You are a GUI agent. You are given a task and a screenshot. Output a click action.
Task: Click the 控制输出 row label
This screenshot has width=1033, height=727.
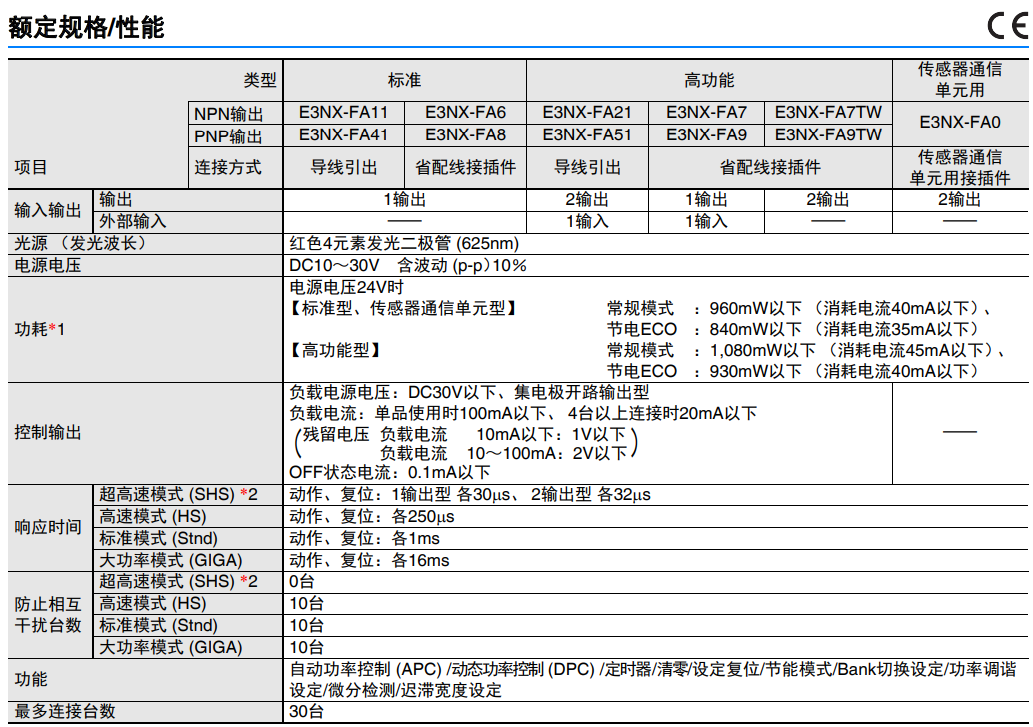[48, 433]
